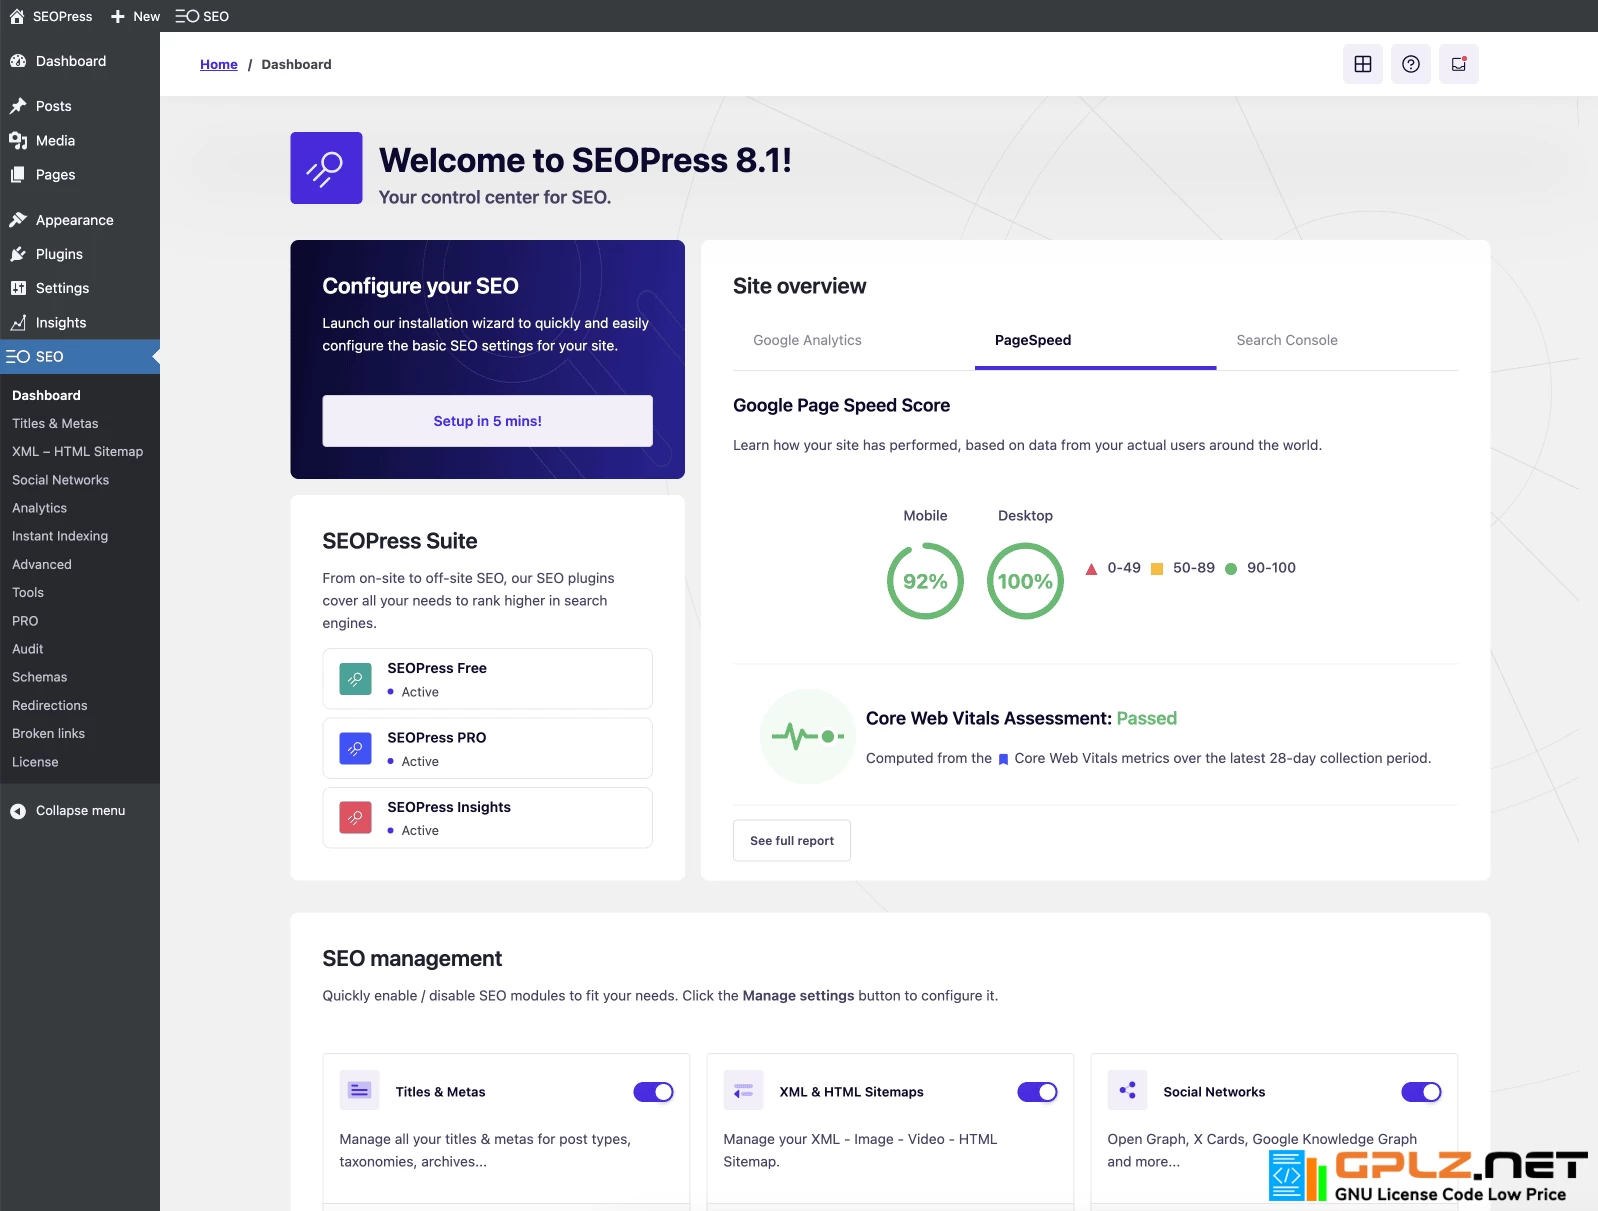Click the See full report button

coord(792,841)
